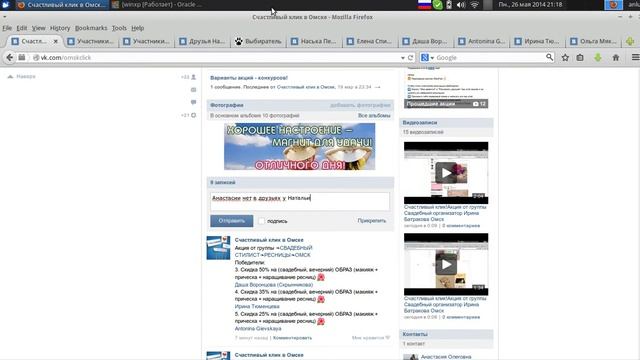Open the History menu
This screenshot has width=640, height=360.
click(60, 28)
